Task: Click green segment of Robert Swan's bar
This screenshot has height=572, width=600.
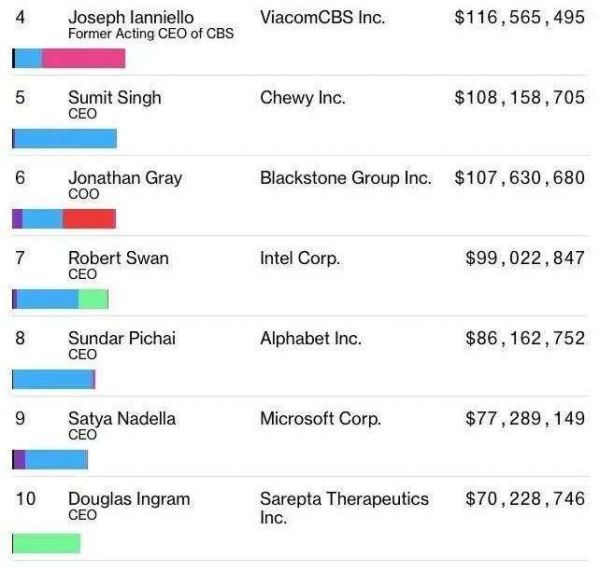Action: coord(93,299)
